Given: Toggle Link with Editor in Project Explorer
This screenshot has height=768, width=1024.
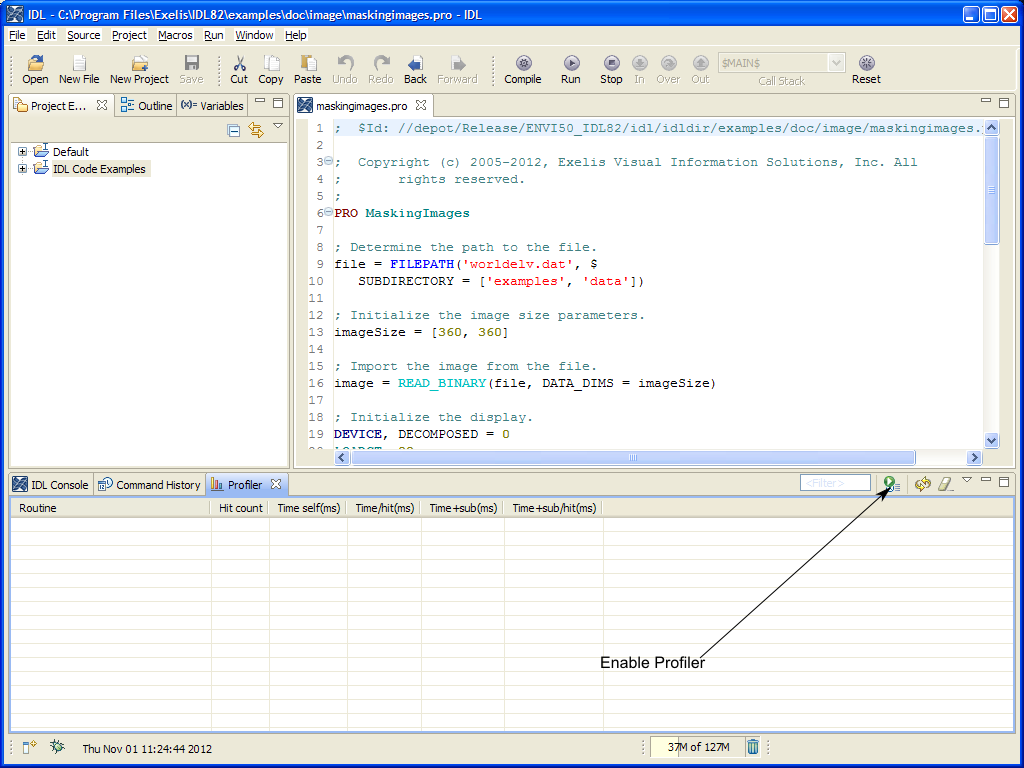Looking at the screenshot, I should click(256, 130).
